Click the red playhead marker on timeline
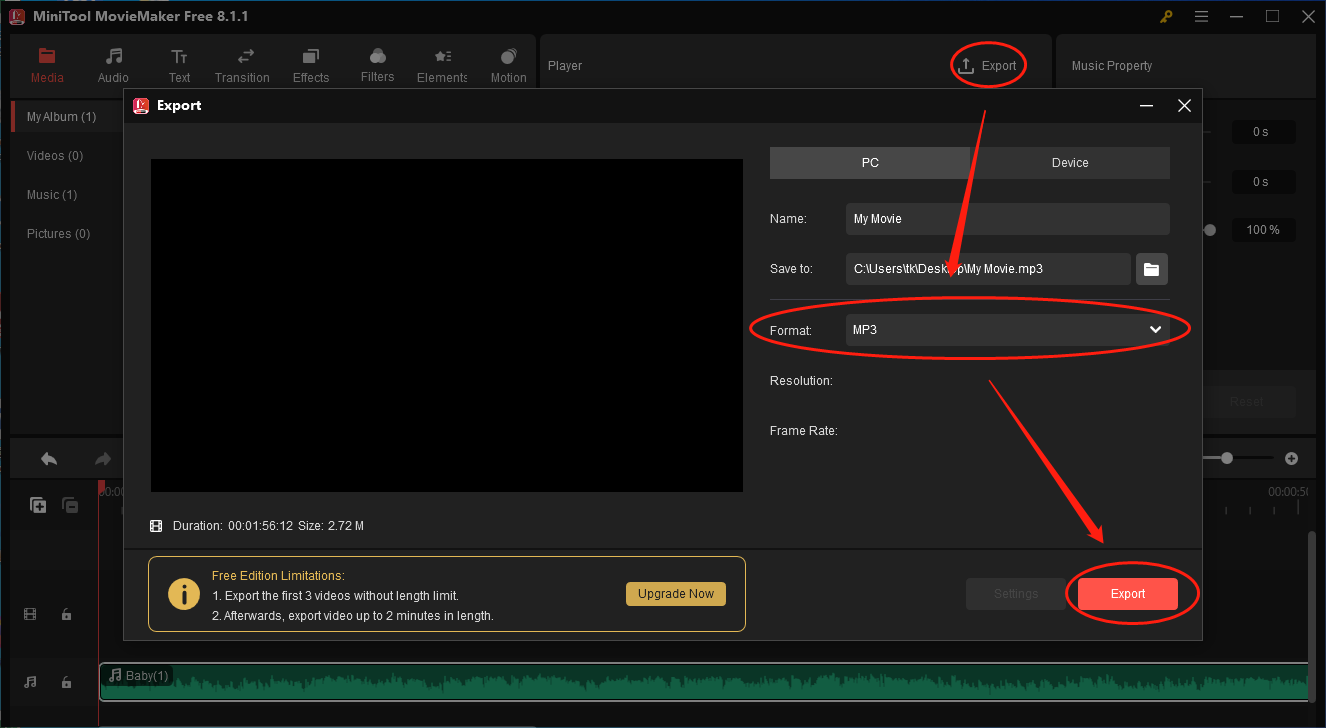1326x728 pixels. pos(101,488)
